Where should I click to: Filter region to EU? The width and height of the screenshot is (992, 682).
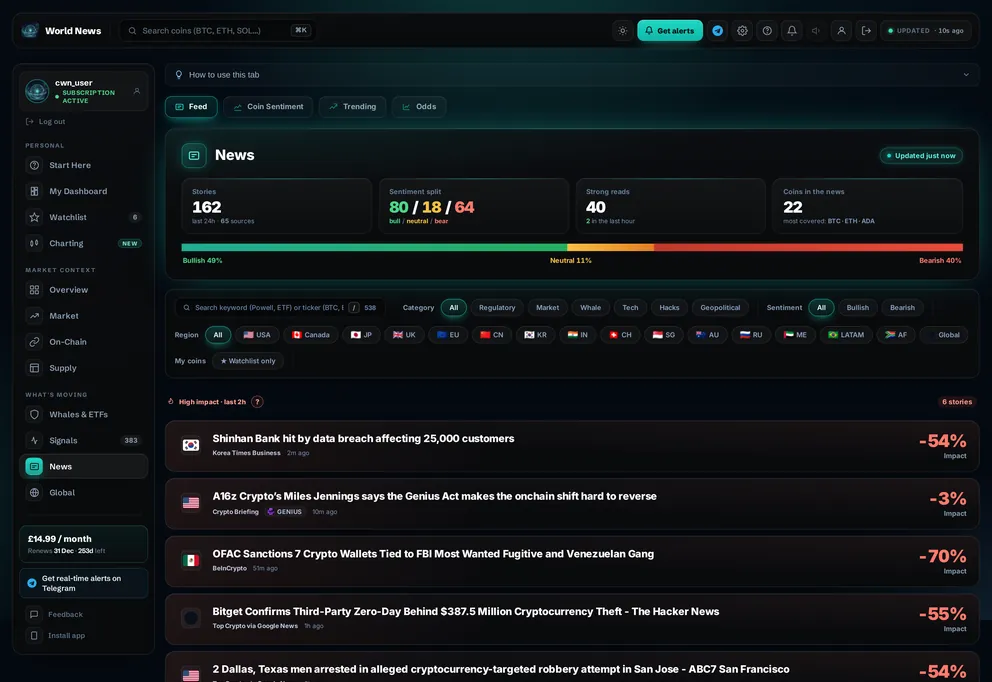tap(448, 335)
